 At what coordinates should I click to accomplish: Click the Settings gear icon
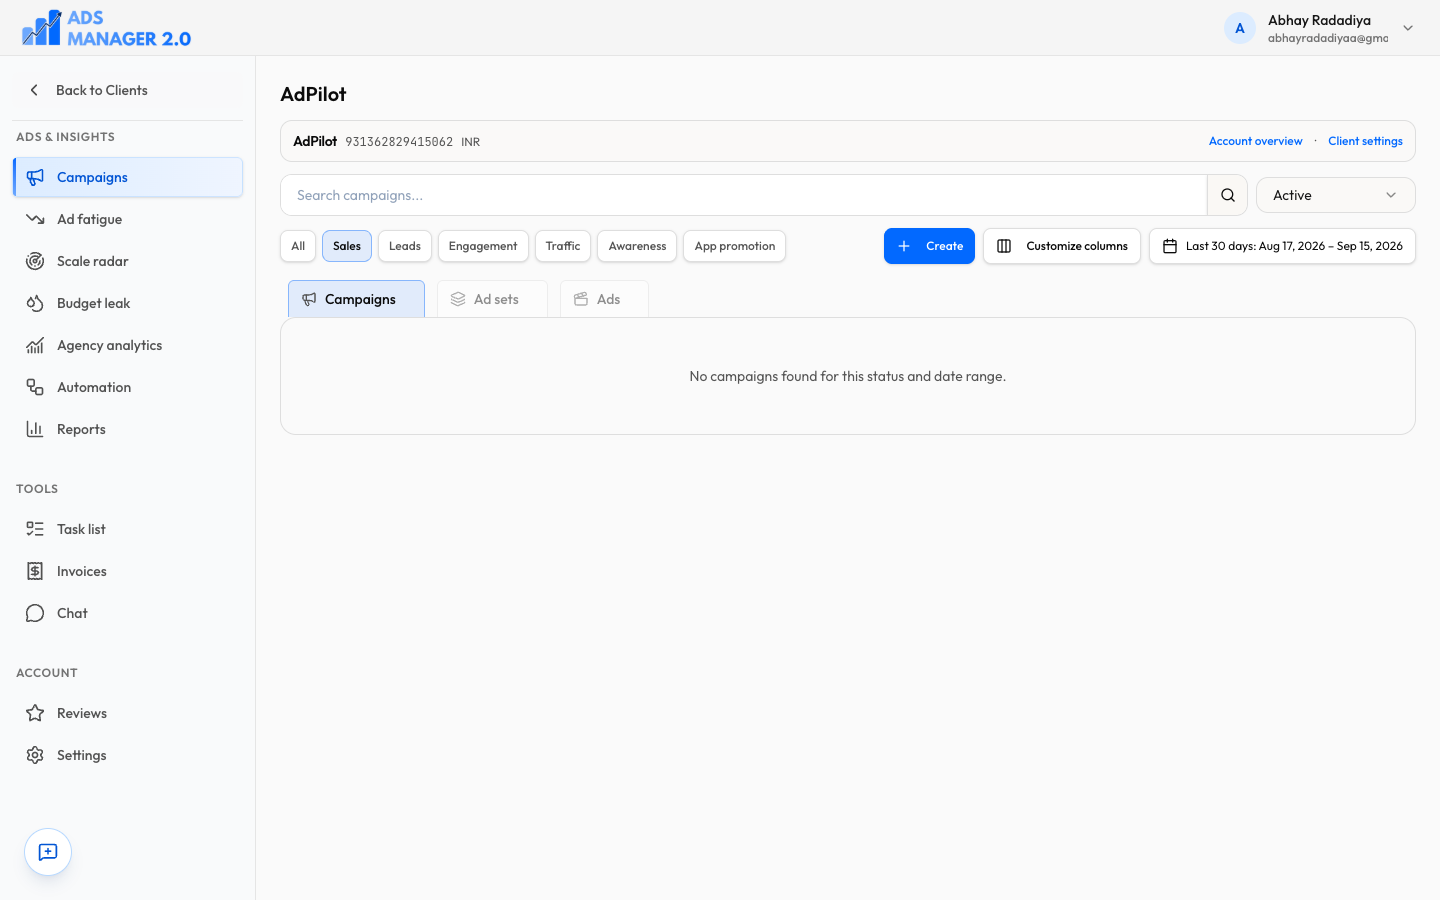(x=35, y=755)
